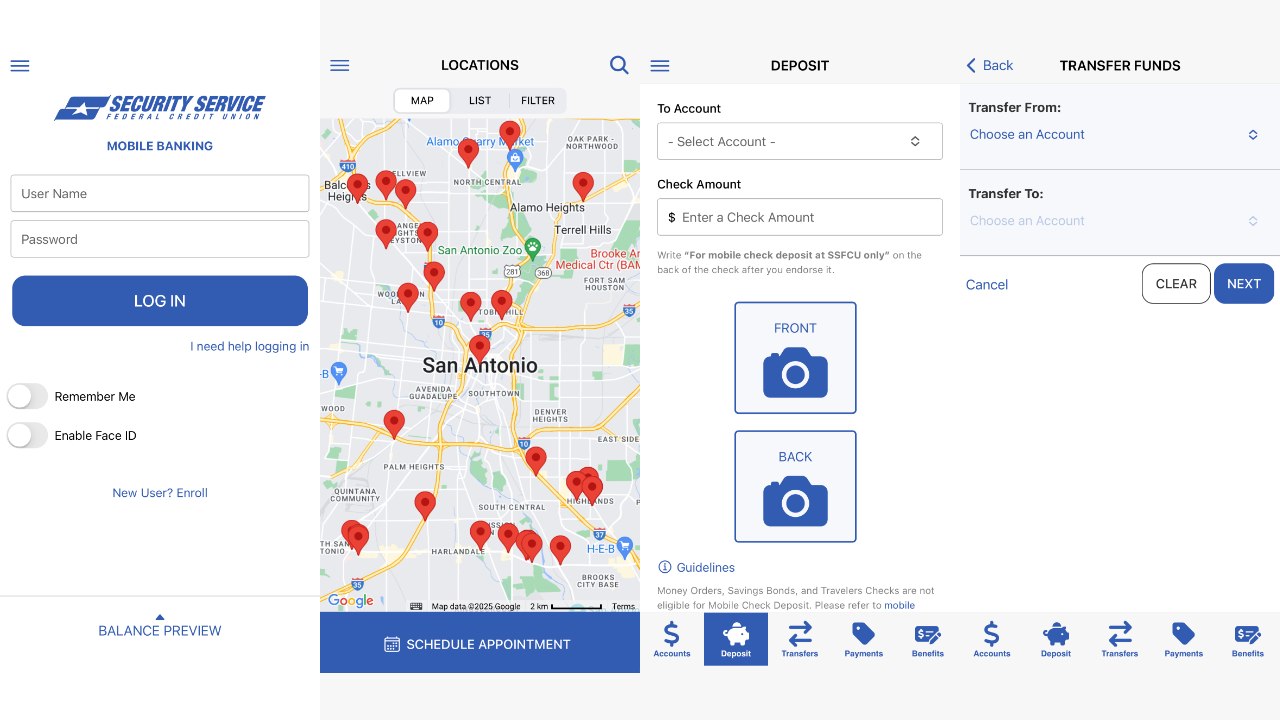Open Transfers icon on Deposit screen
The image size is (1280, 720).
[x=800, y=639]
